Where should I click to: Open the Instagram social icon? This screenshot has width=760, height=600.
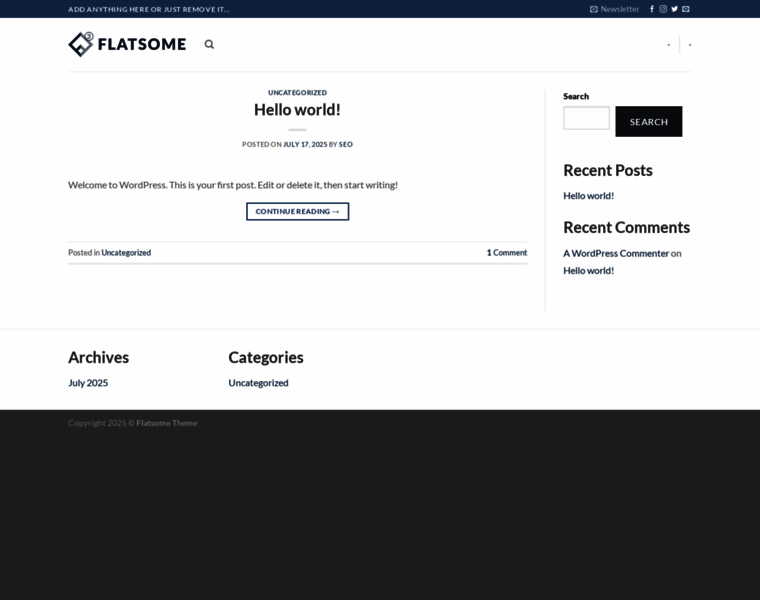point(663,9)
